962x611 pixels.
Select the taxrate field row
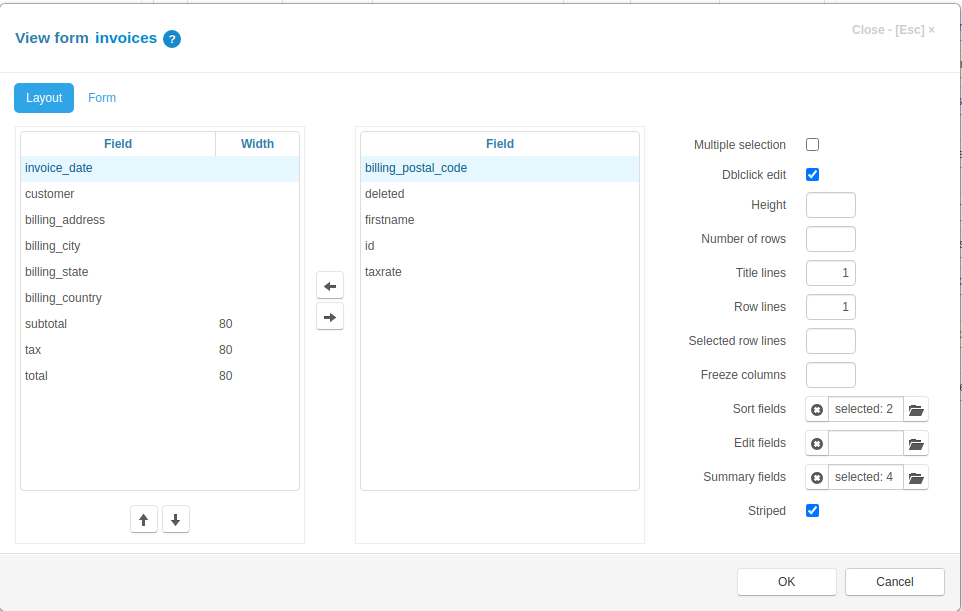pos(500,272)
